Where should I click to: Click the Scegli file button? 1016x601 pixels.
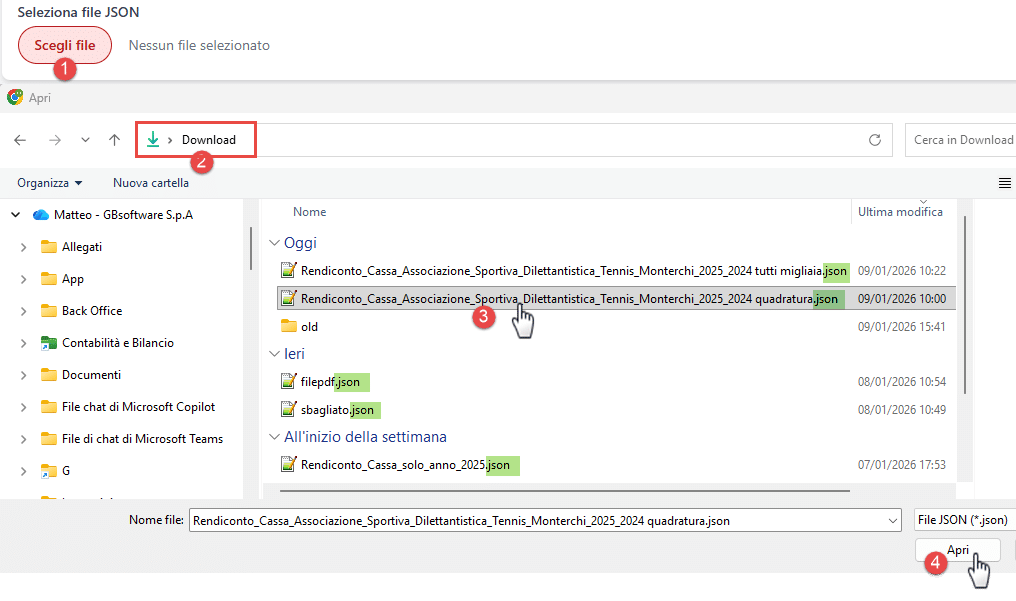tap(65, 45)
